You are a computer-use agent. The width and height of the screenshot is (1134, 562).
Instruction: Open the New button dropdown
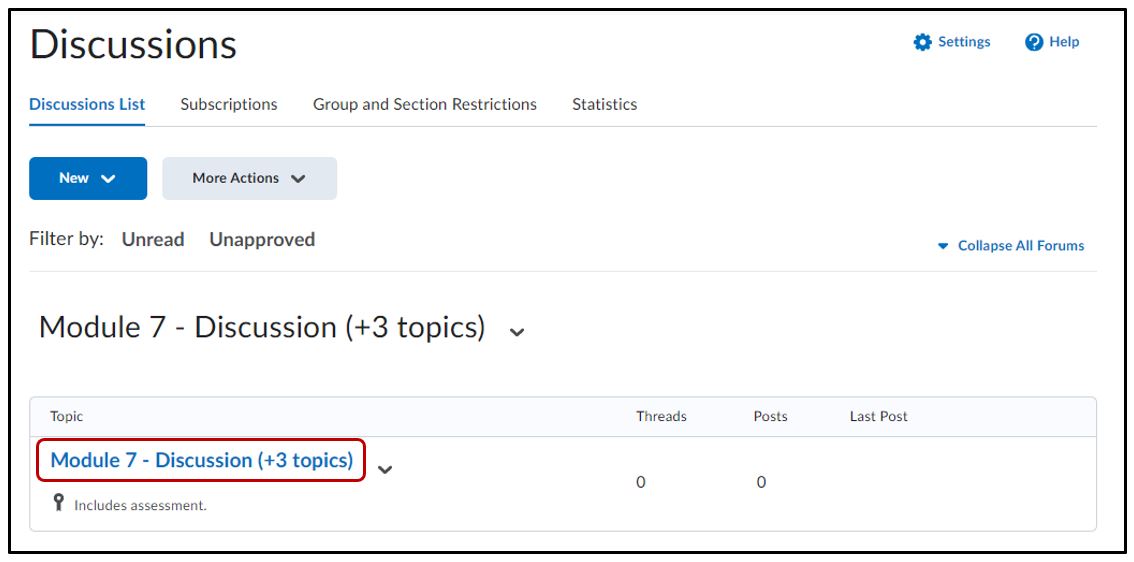(x=88, y=178)
